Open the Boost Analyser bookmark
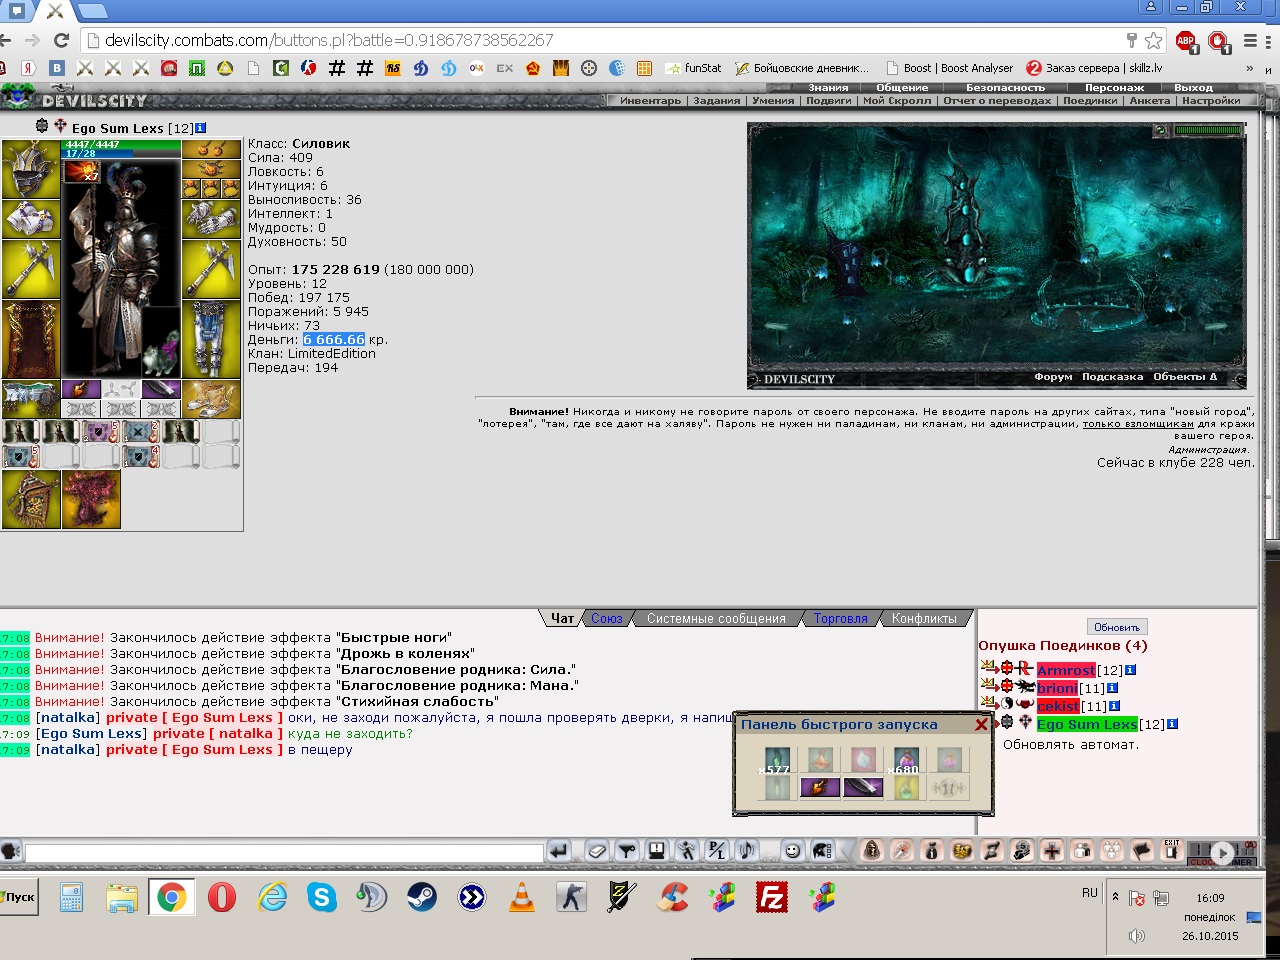1280x960 pixels. pyautogui.click(x=949, y=68)
